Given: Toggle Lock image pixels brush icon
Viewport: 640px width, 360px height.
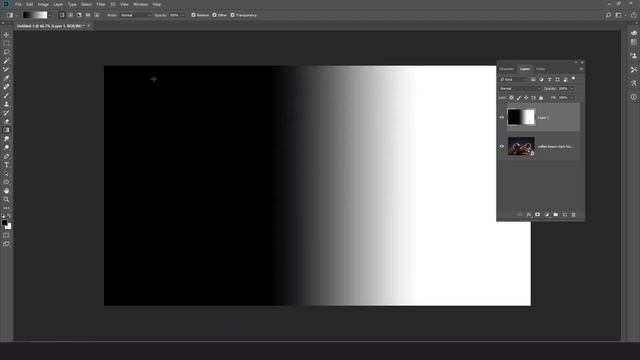Looking at the screenshot, I should click(x=519, y=98).
